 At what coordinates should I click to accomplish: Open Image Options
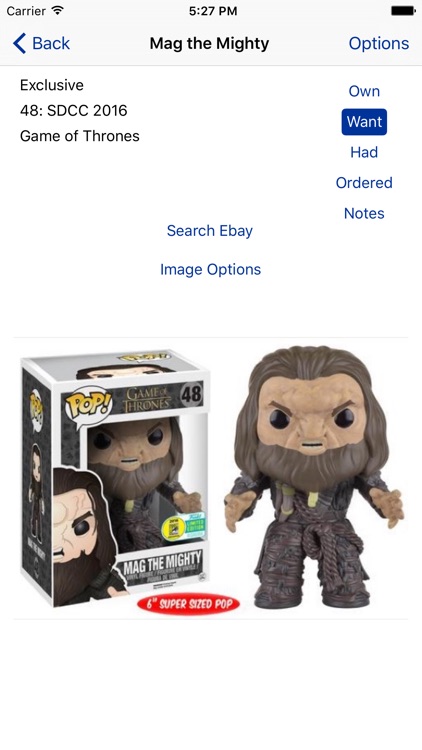pos(211,269)
